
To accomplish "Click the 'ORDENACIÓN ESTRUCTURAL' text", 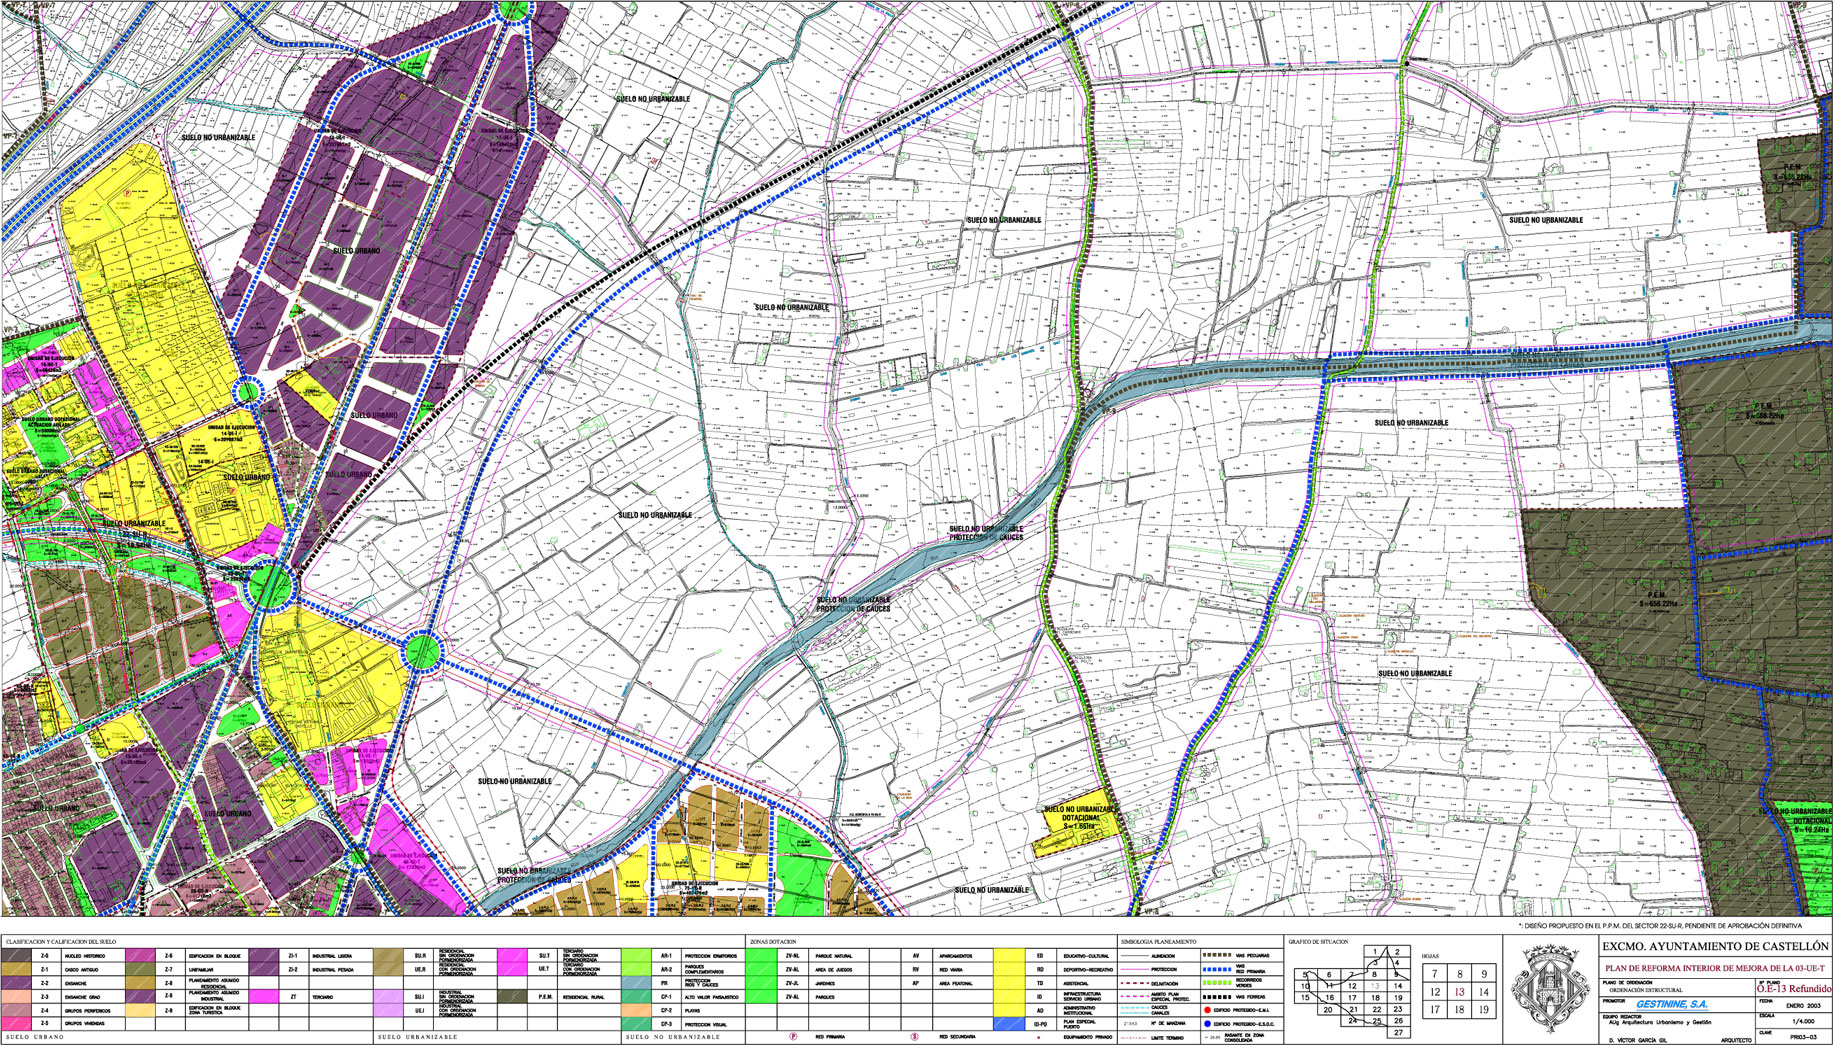I will [x=1646, y=990].
